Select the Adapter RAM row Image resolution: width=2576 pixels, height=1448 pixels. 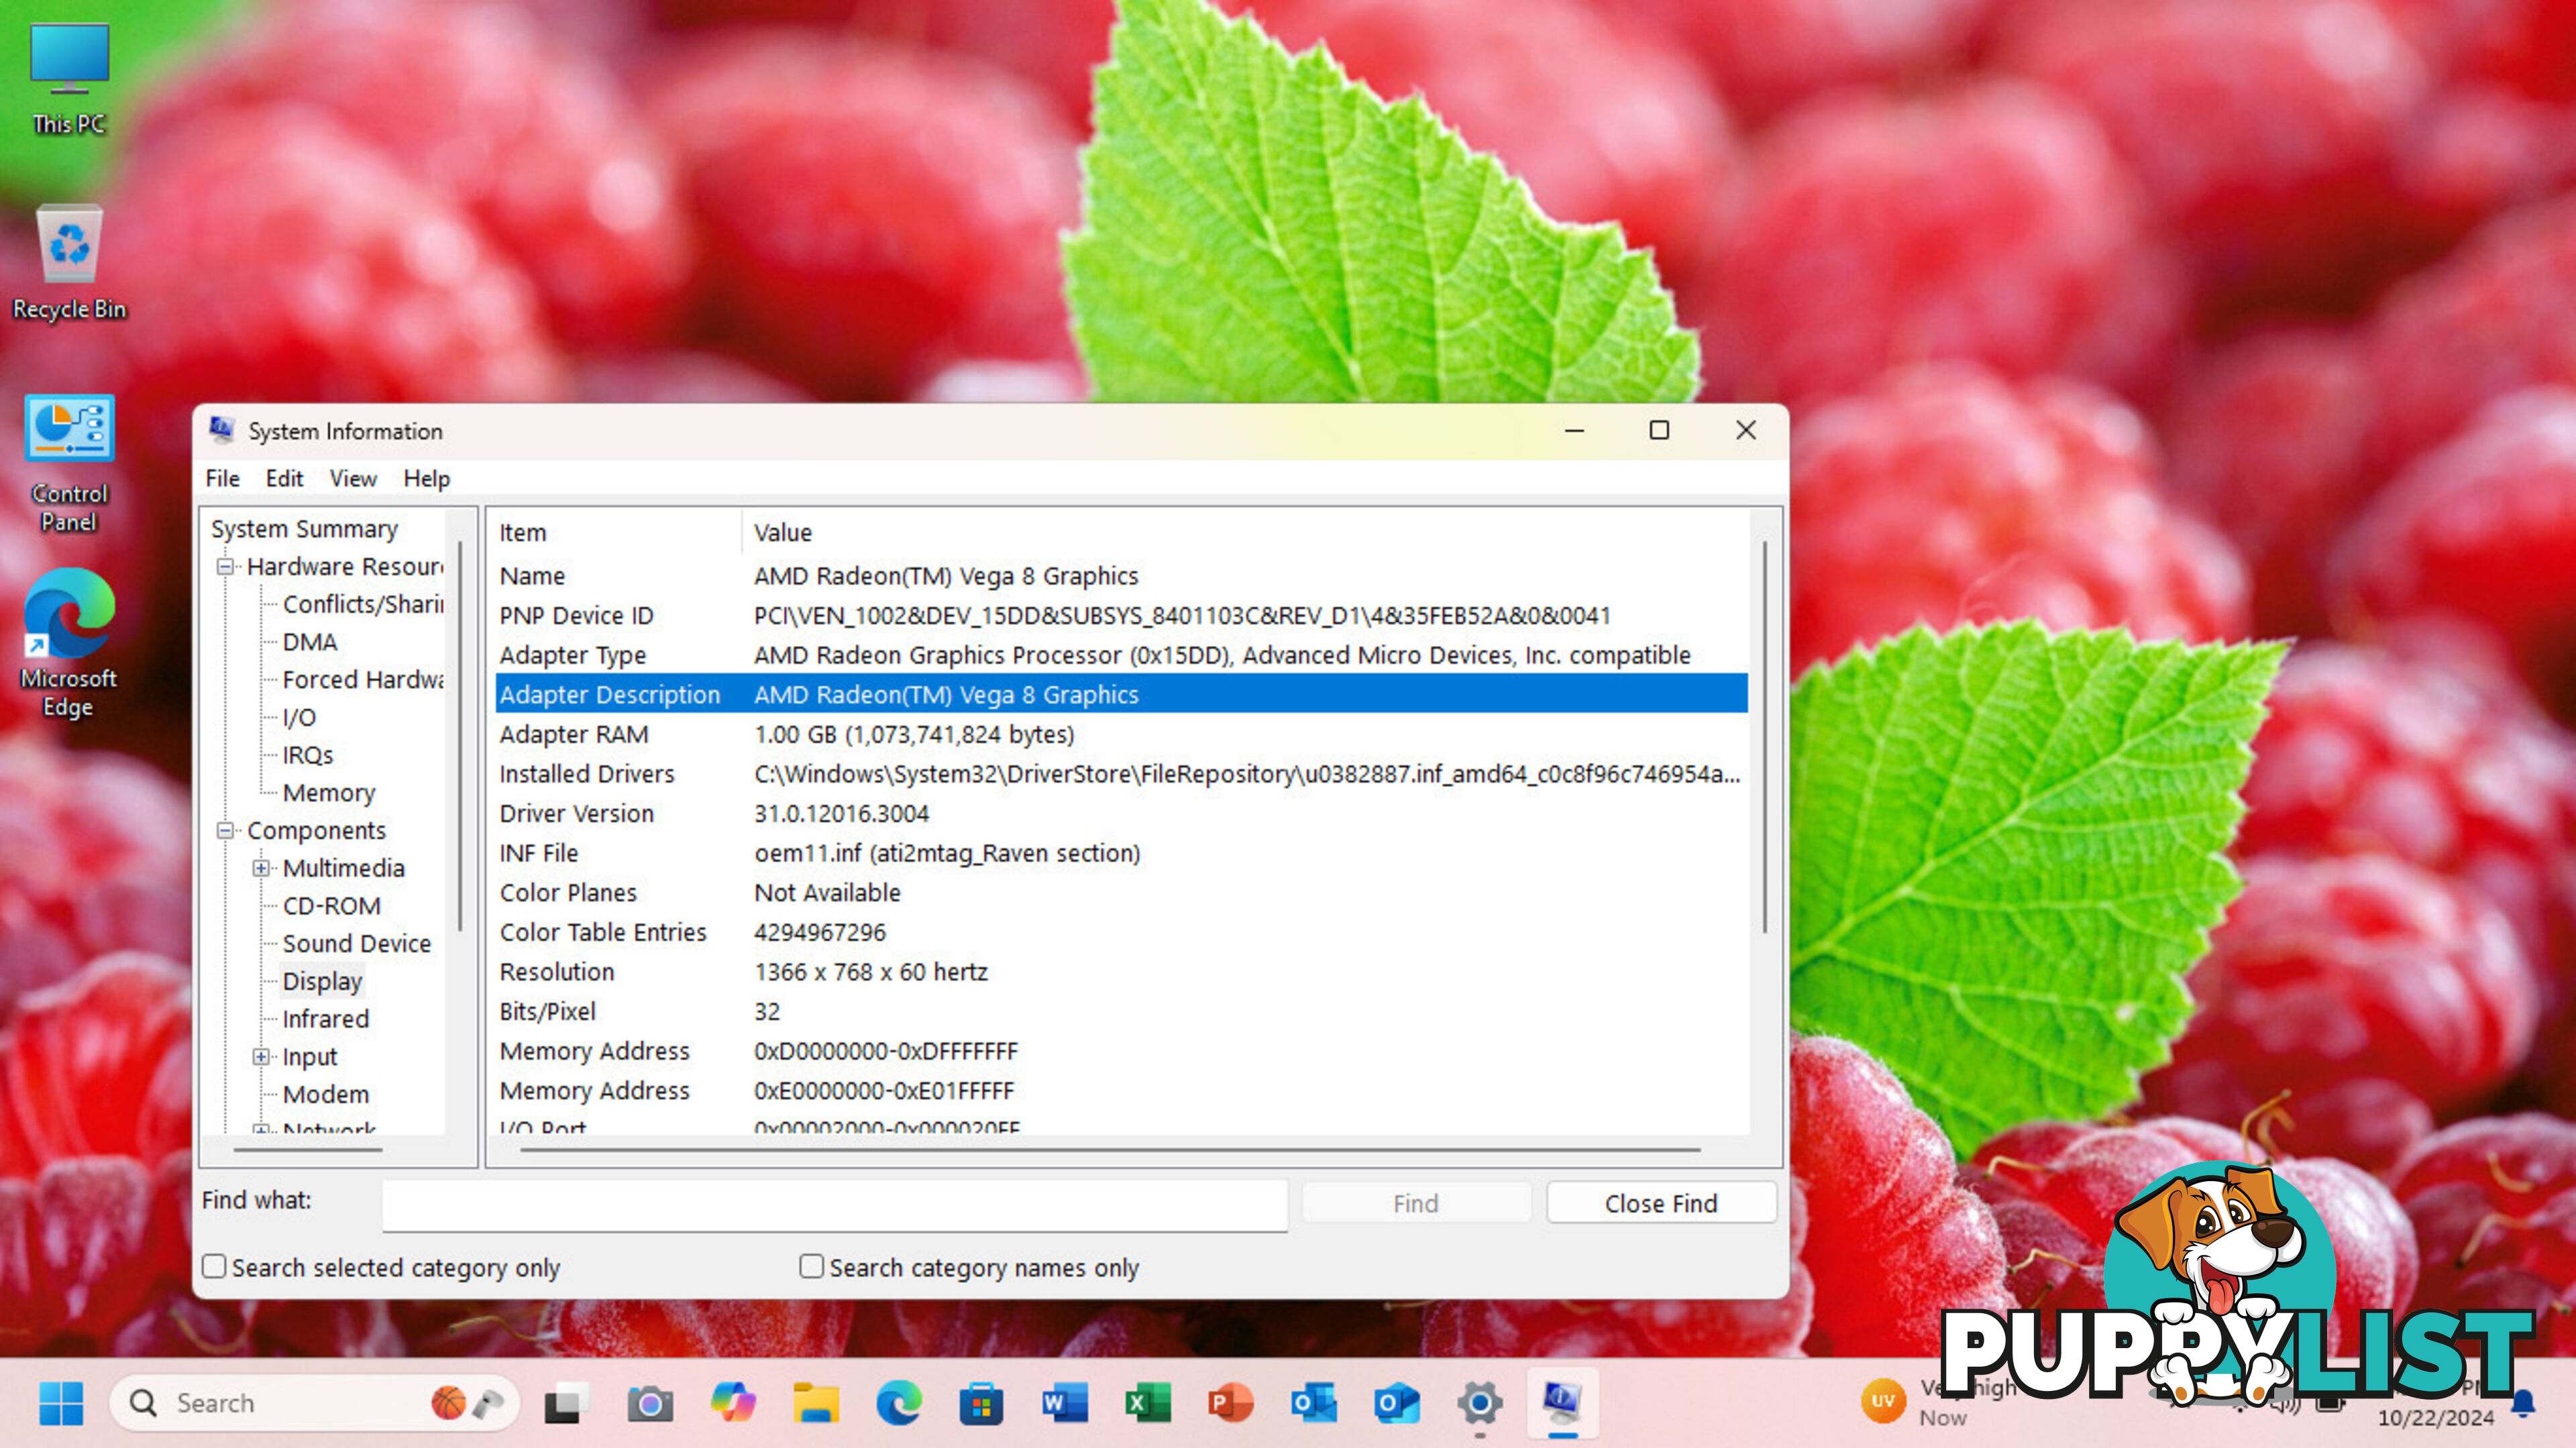[x=1121, y=735]
